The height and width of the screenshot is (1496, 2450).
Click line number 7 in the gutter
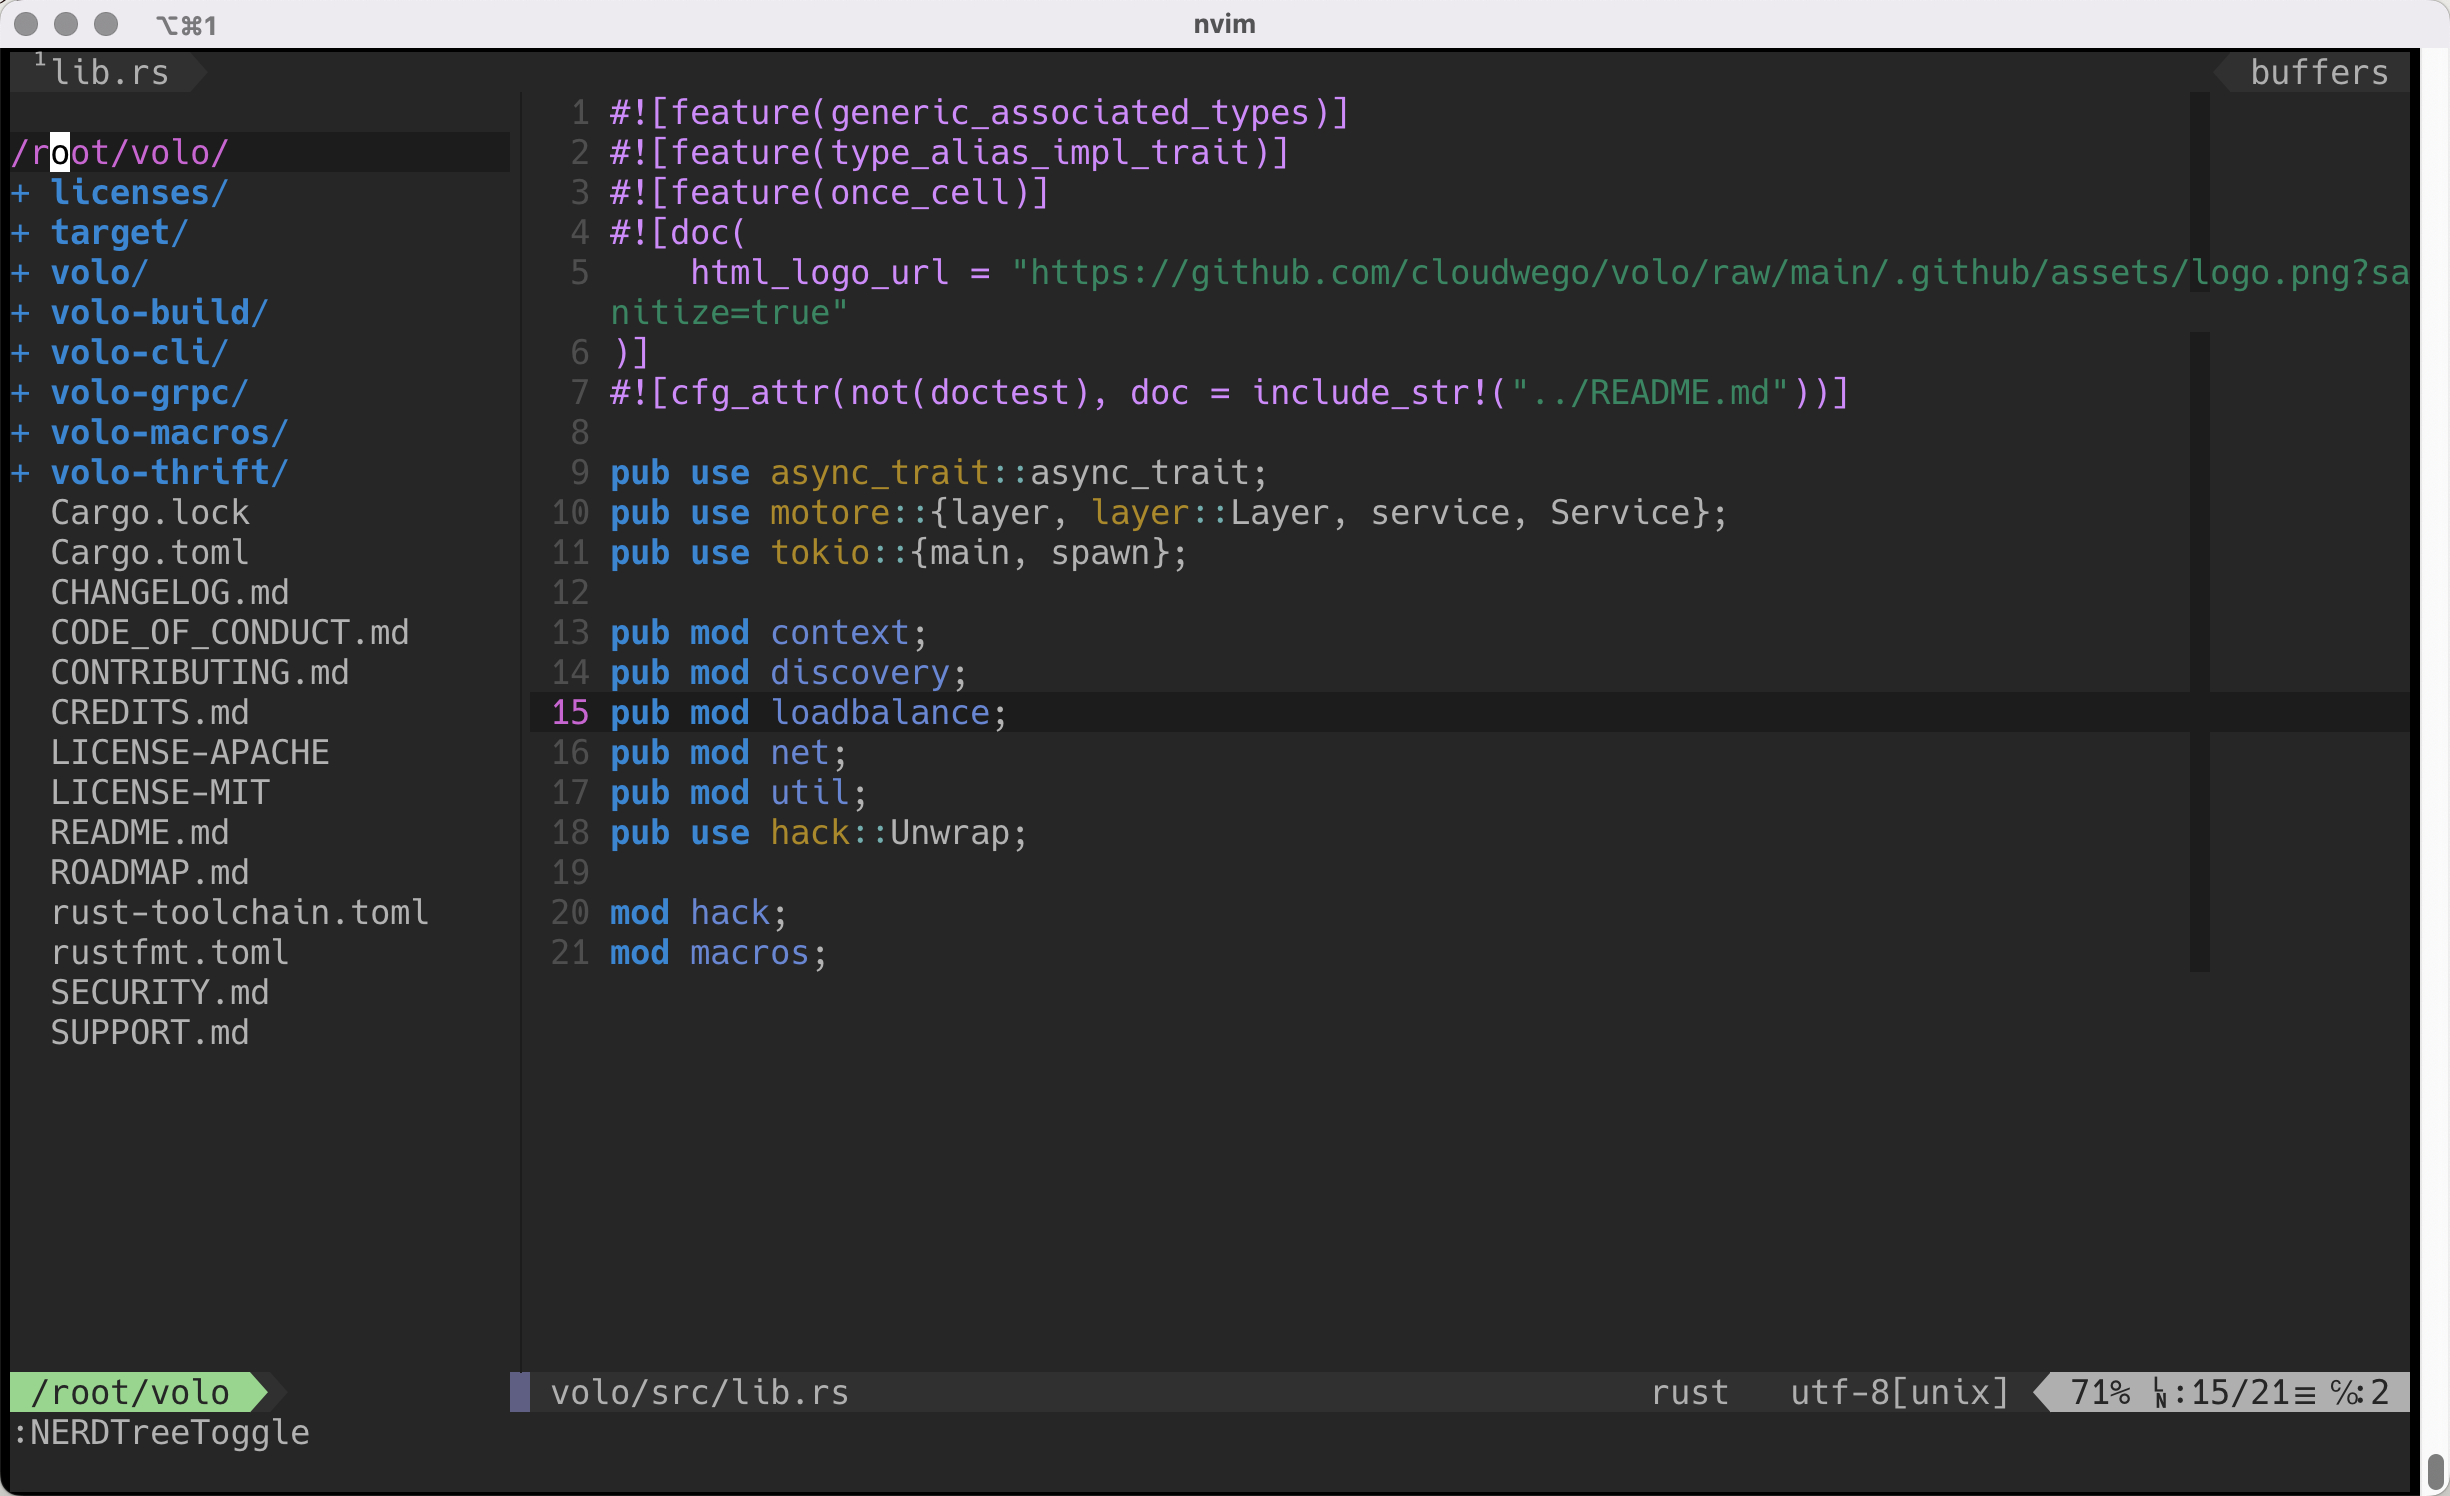(x=580, y=392)
